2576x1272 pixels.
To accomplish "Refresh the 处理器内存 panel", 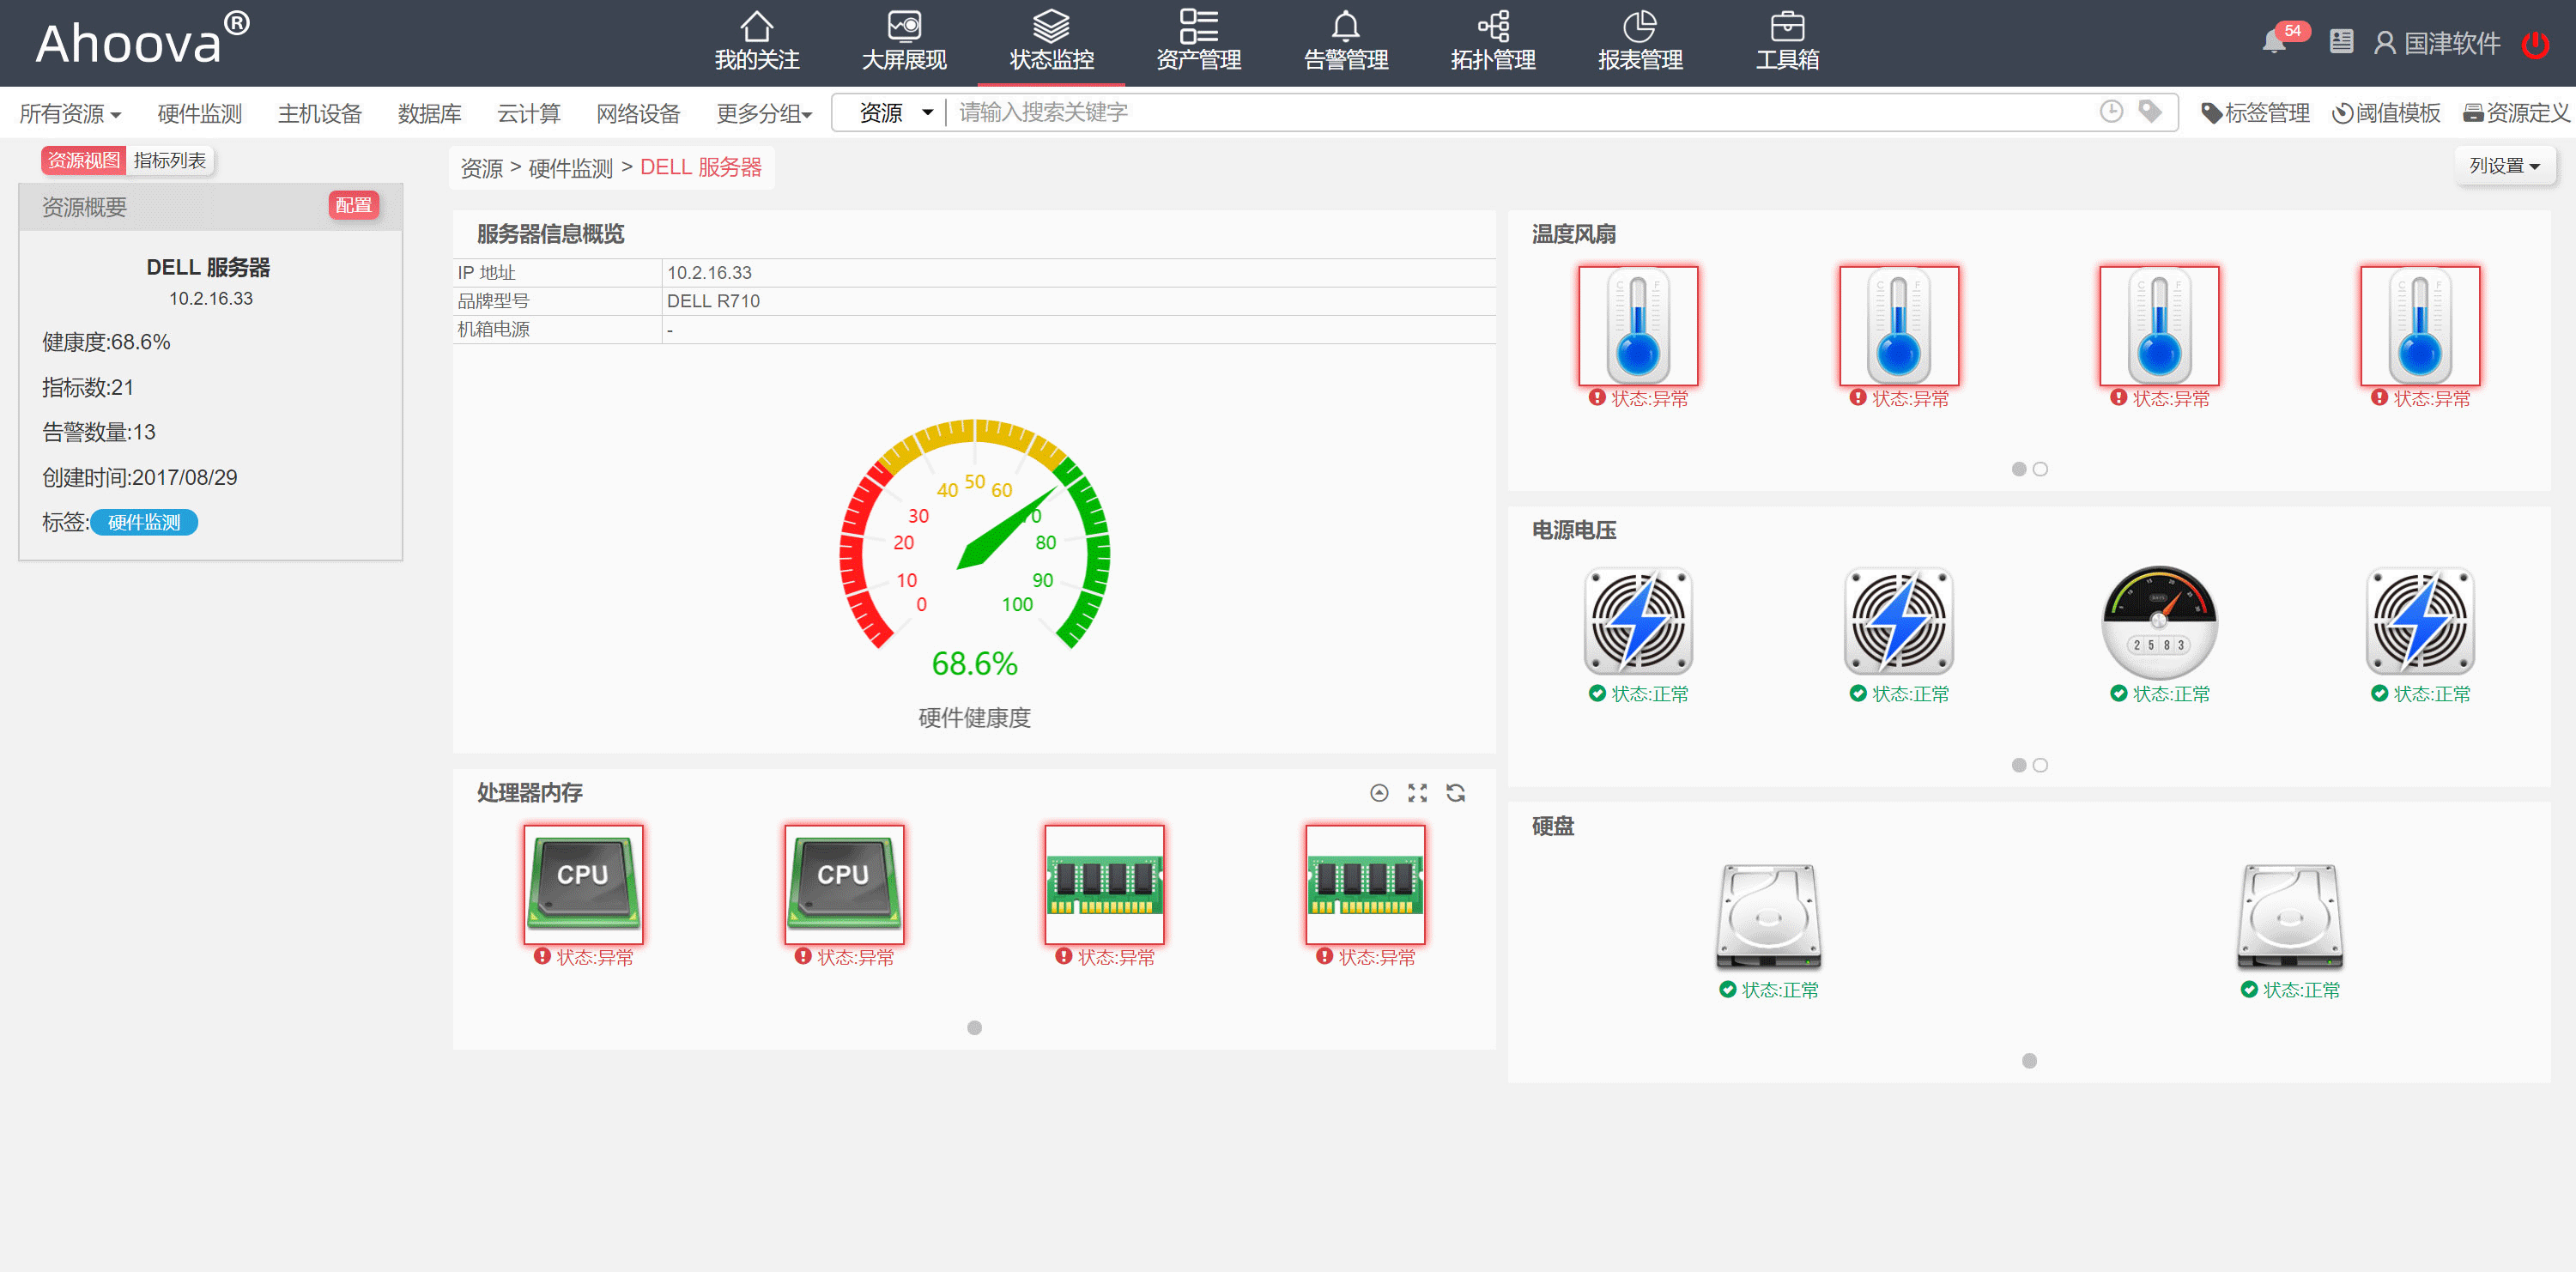I will pos(1456,793).
